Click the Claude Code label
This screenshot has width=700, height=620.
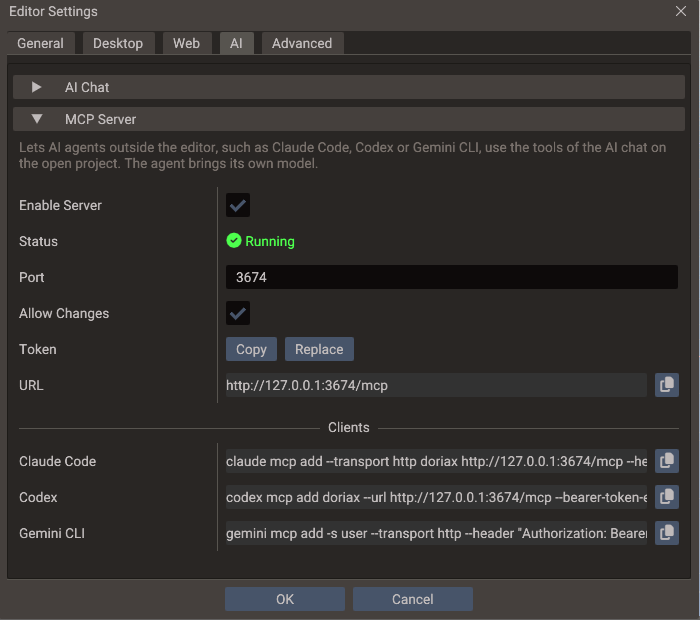click(57, 461)
